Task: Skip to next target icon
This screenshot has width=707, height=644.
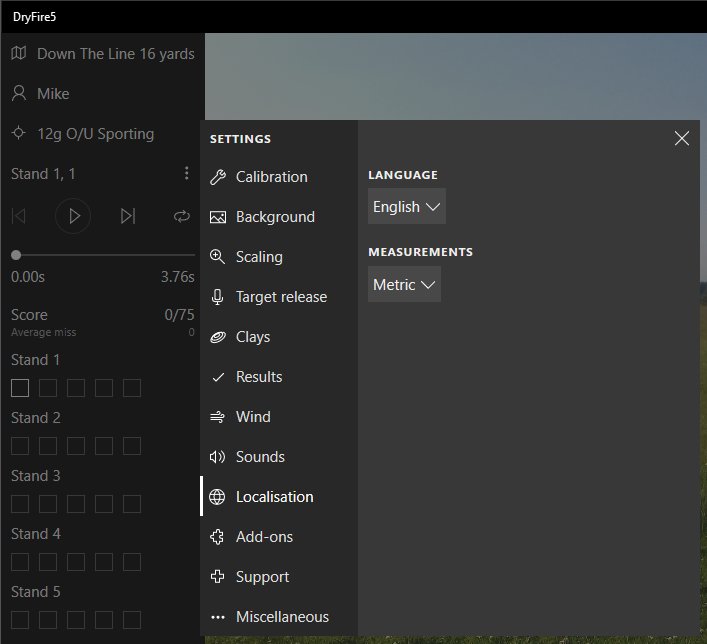Action: click(127, 216)
